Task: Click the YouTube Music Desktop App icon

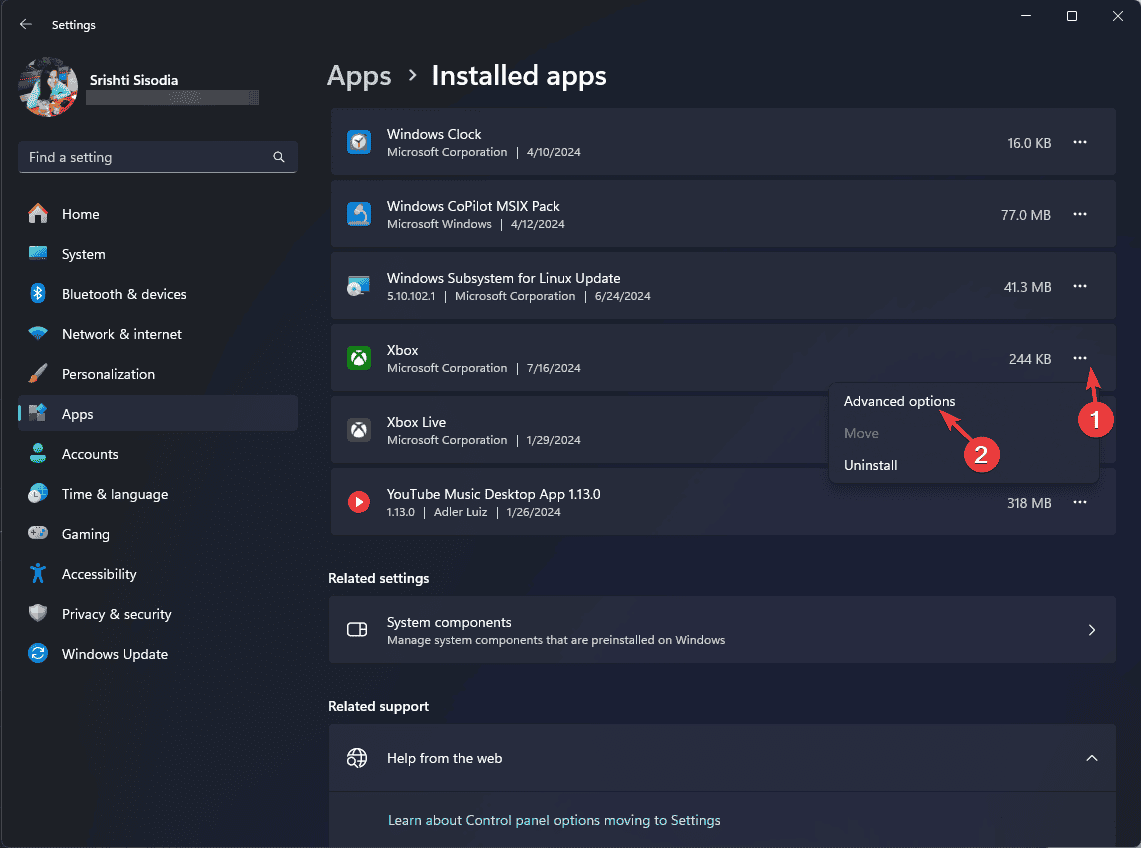Action: pos(359,502)
